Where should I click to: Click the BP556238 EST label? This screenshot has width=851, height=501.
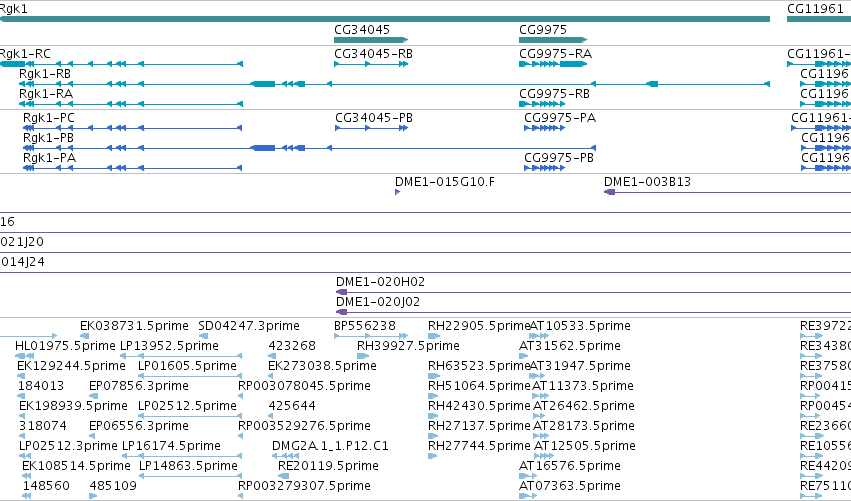point(365,326)
